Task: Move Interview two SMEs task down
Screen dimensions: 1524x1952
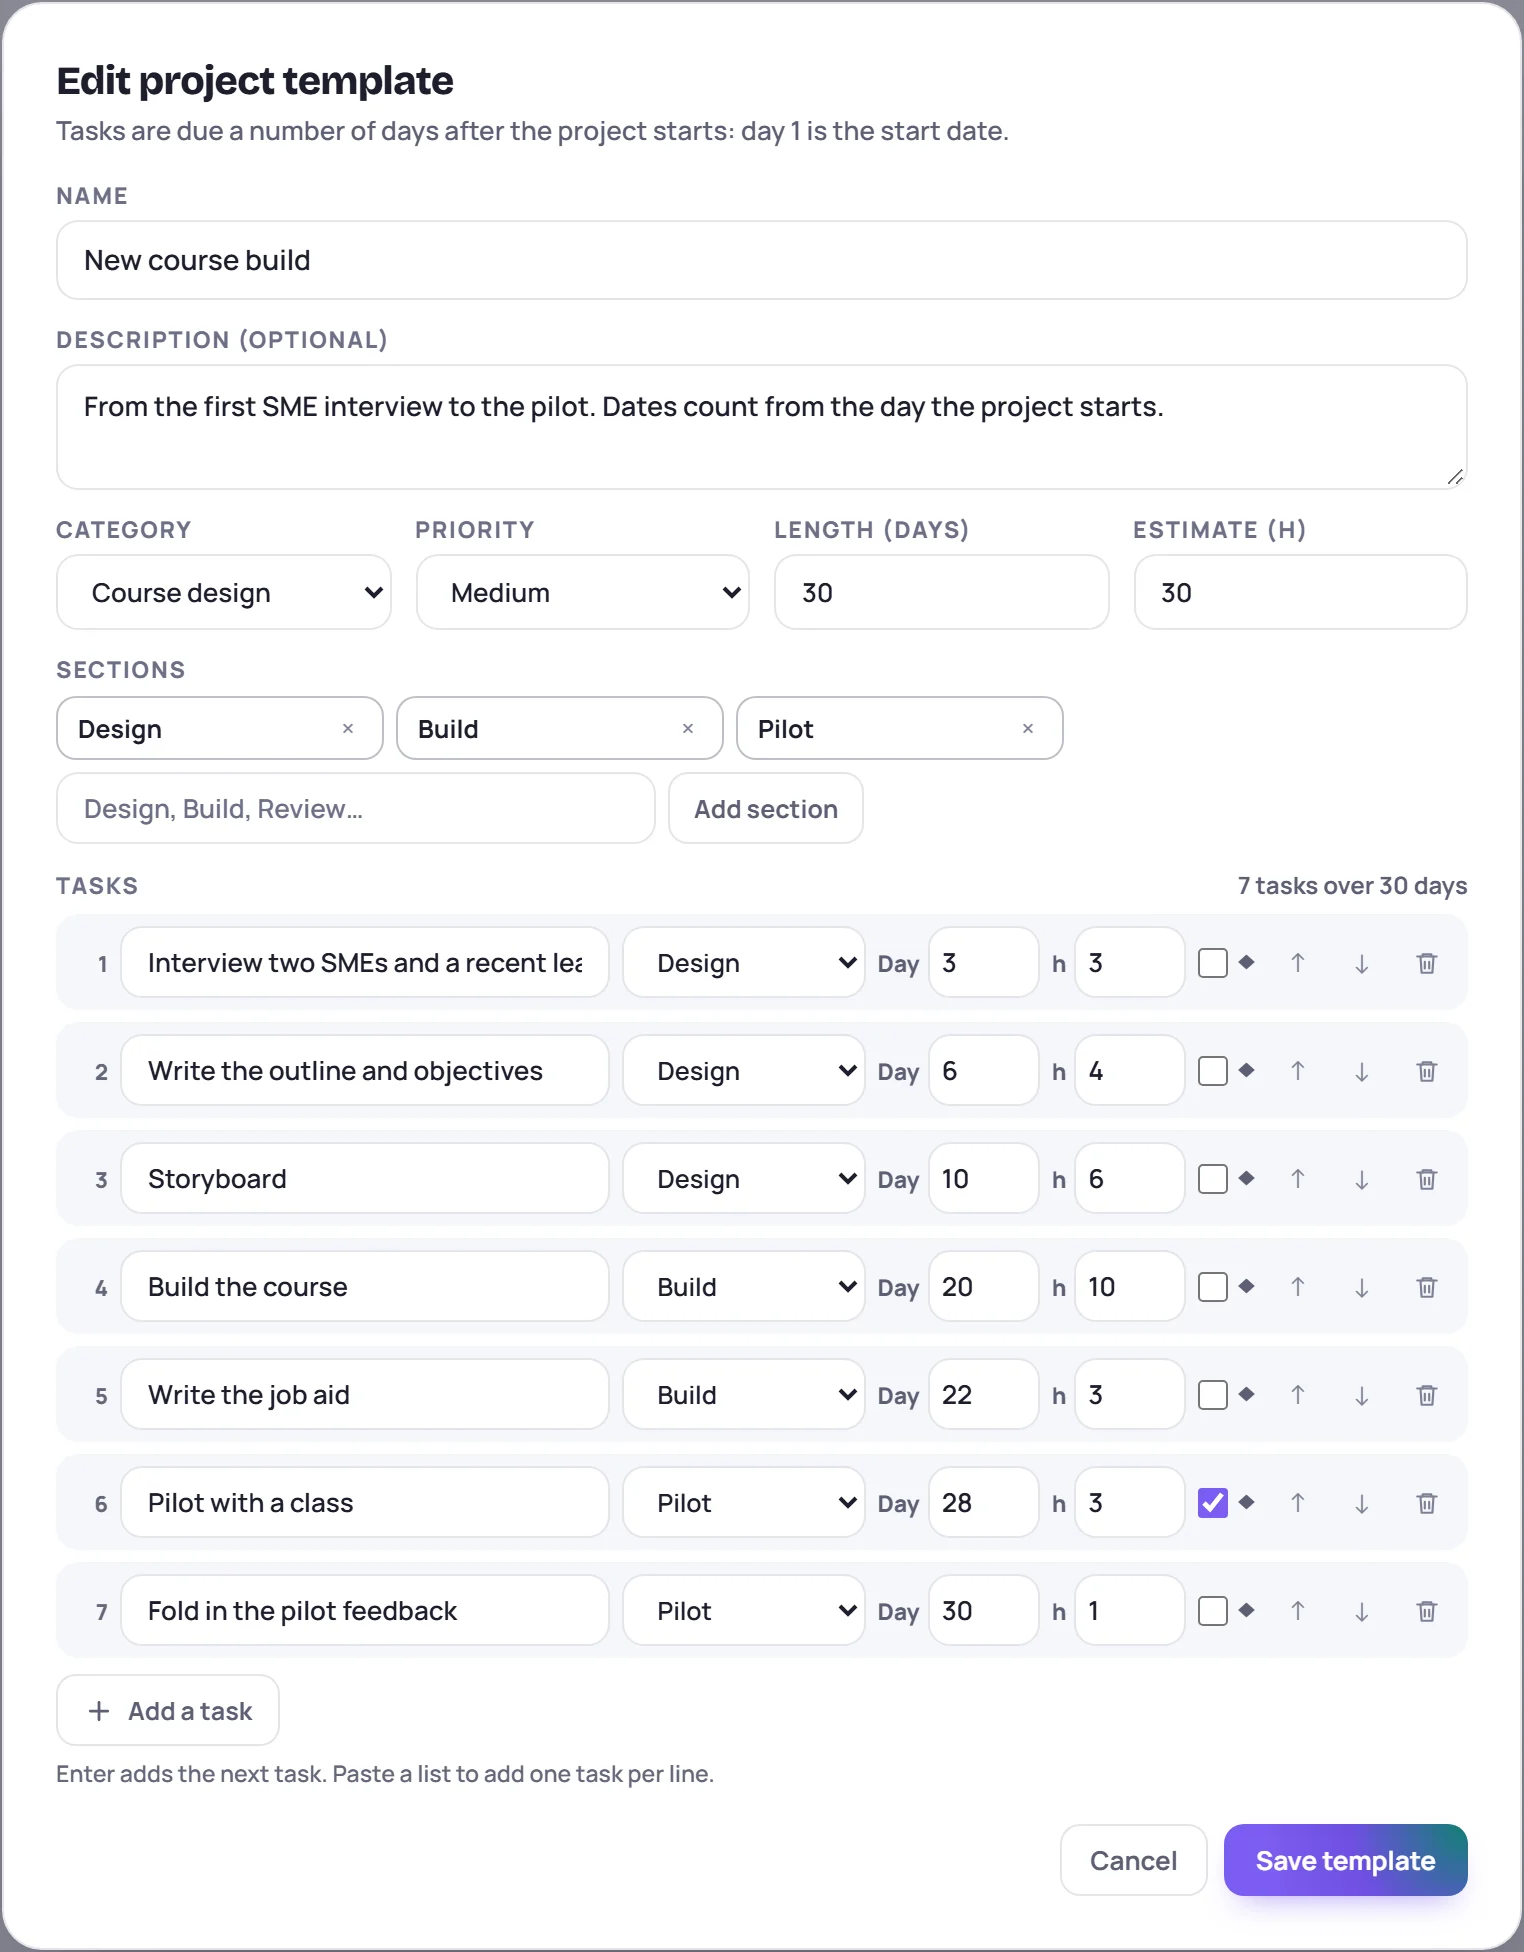Action: (1362, 963)
